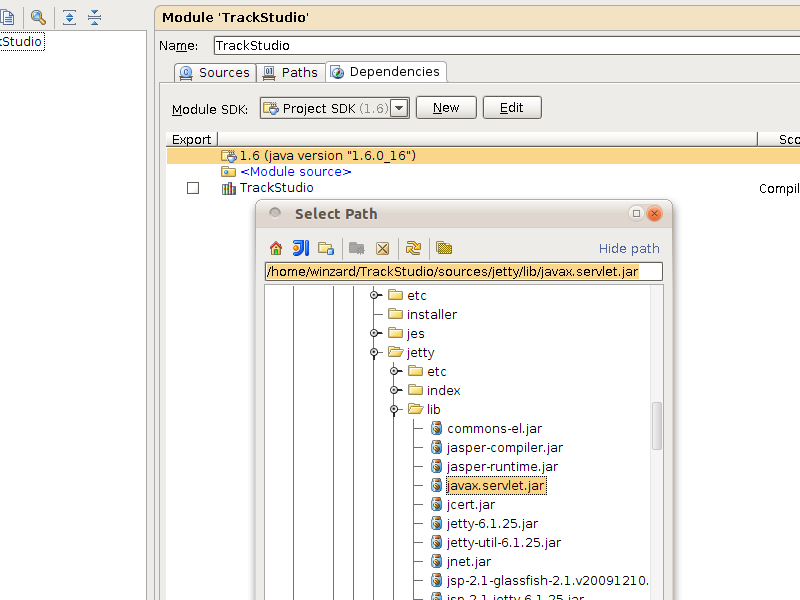Expand the index folder node
The width and height of the screenshot is (800, 600).
tap(394, 390)
